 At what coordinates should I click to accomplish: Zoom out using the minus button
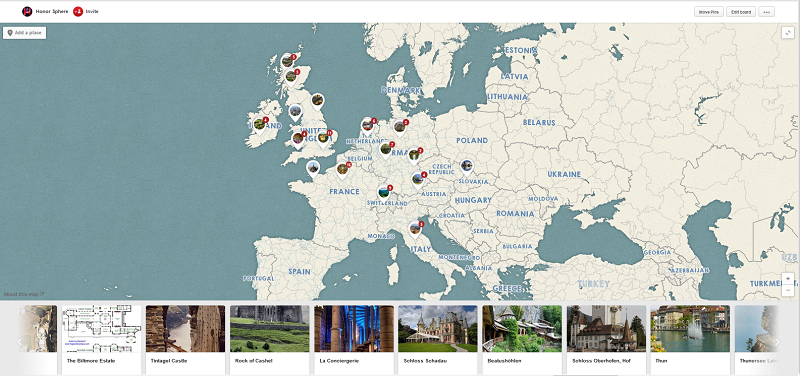coord(788,290)
